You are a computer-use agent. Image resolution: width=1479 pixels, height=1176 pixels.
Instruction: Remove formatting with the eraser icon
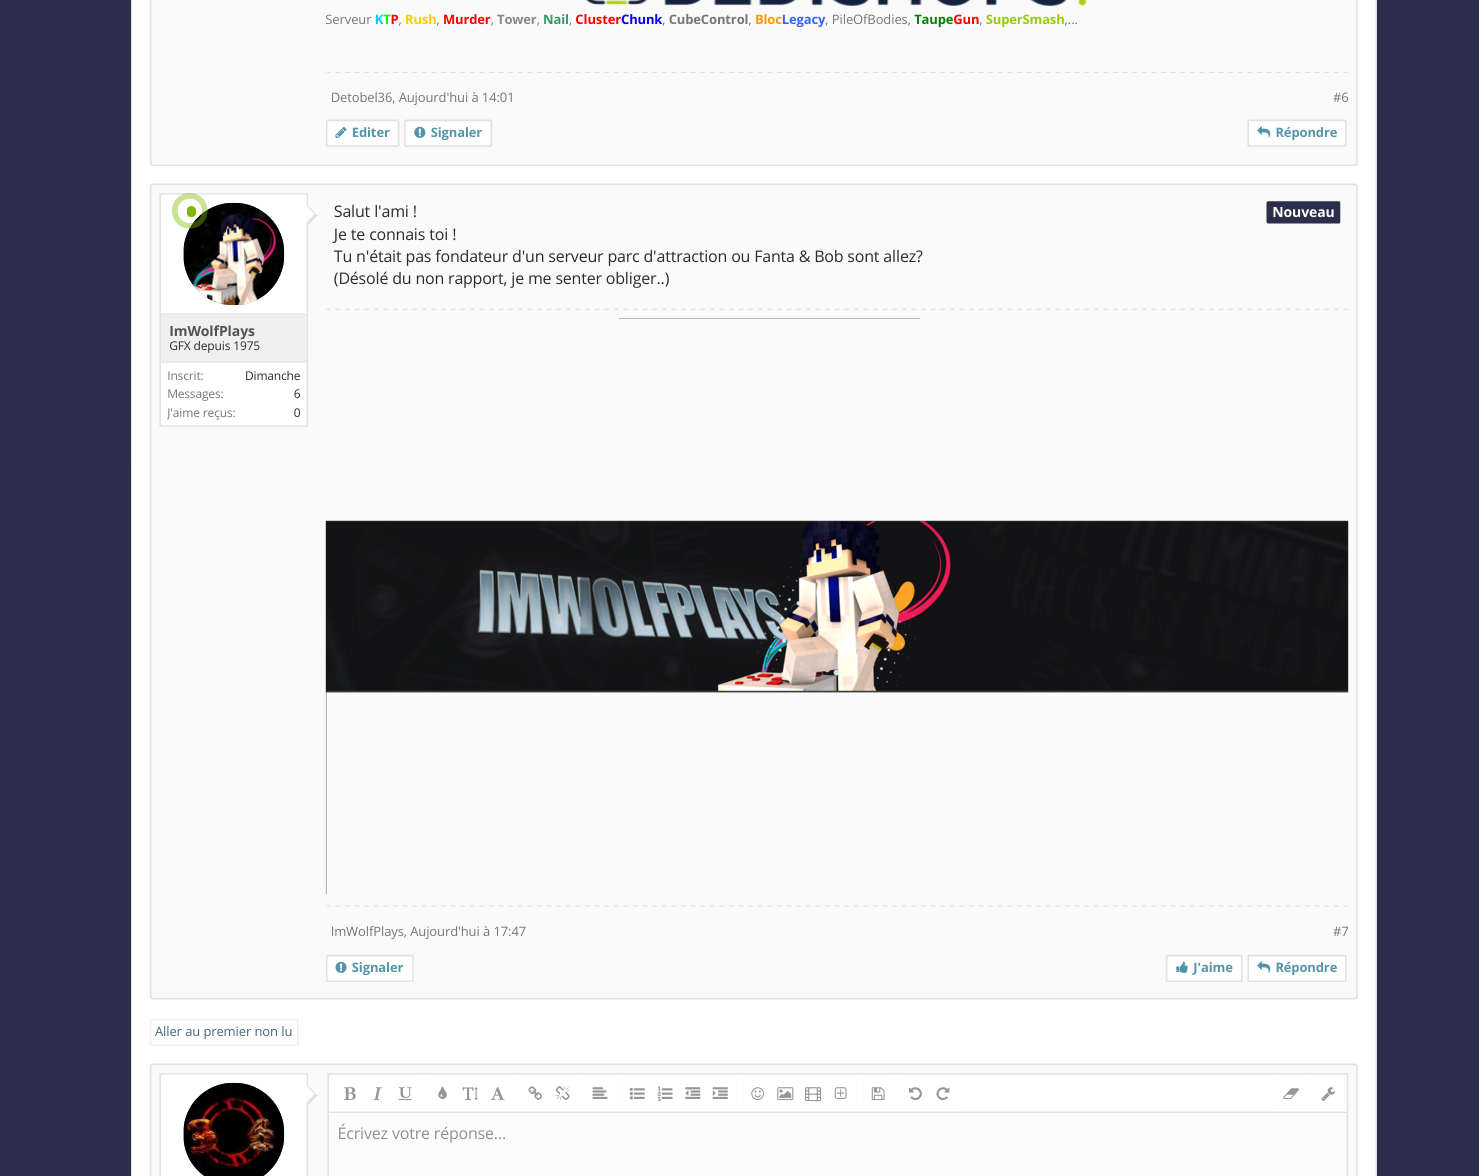click(x=1291, y=1094)
